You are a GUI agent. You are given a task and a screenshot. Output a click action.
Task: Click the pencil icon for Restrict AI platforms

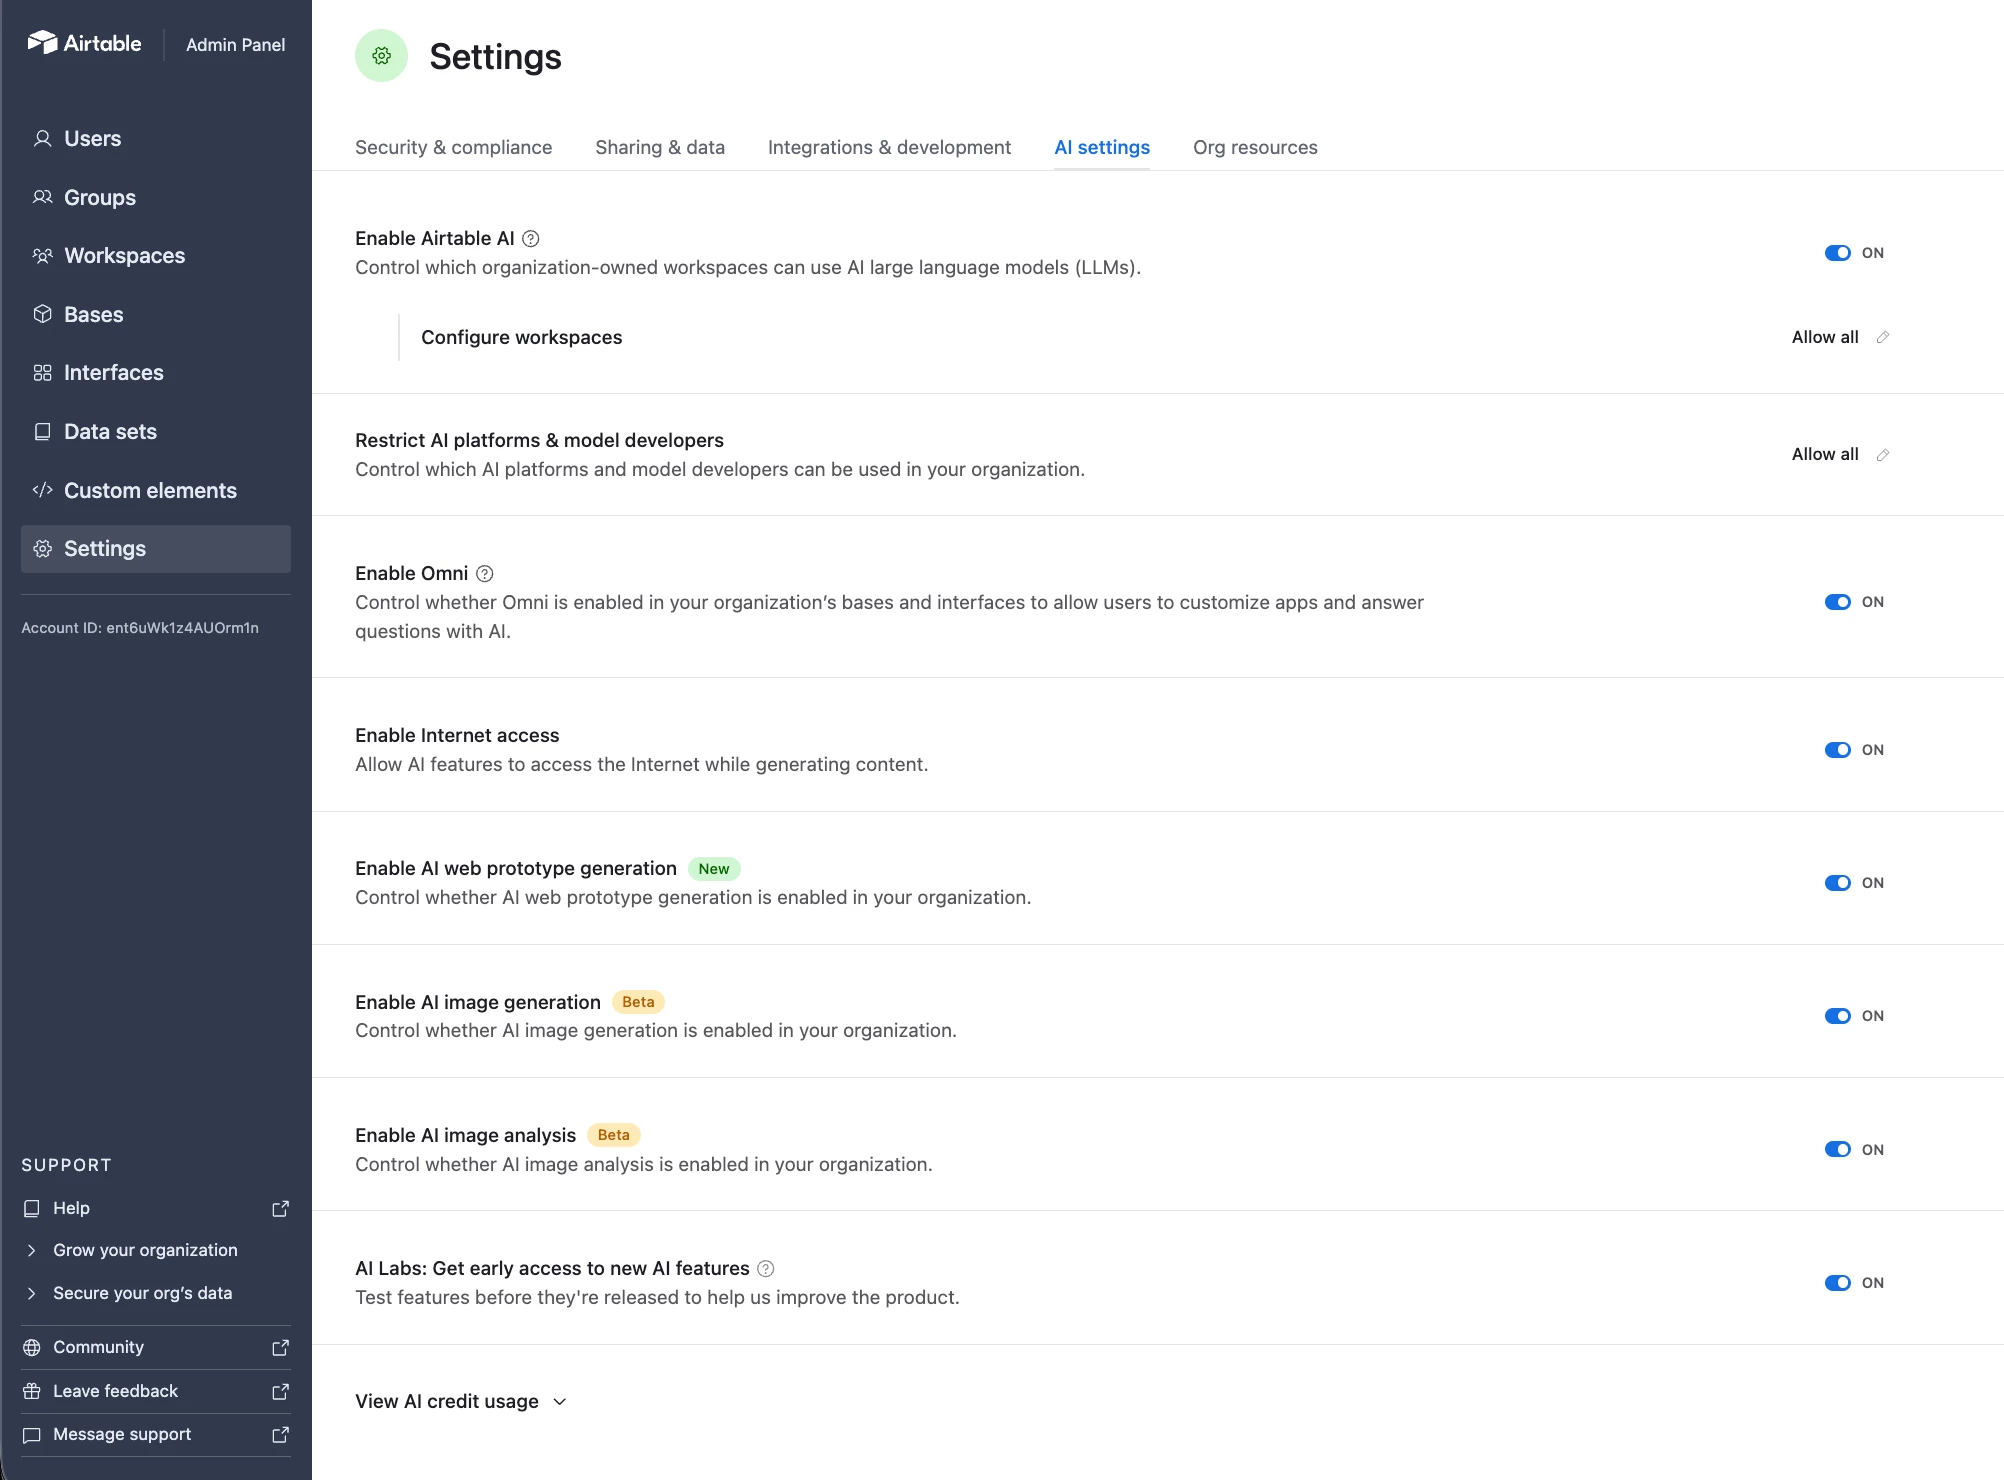coord(1883,455)
